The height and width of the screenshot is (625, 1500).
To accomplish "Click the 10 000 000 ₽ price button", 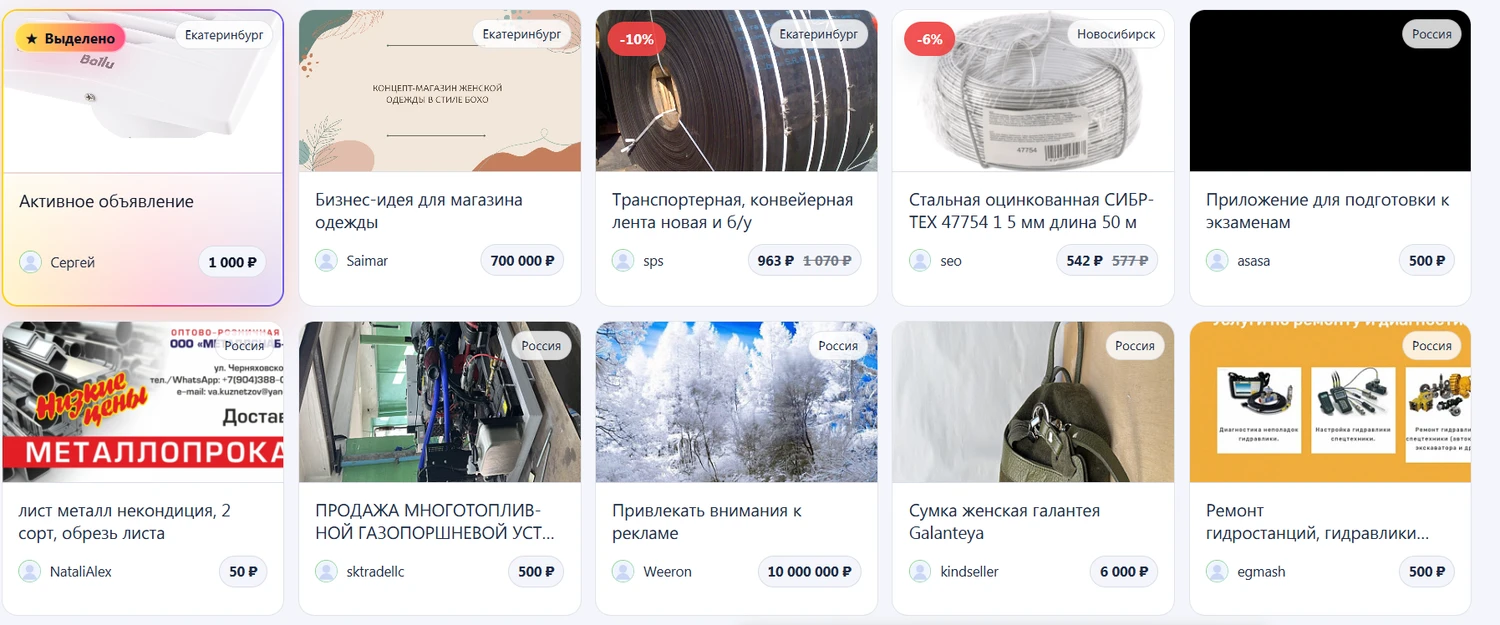I will 809,572.
